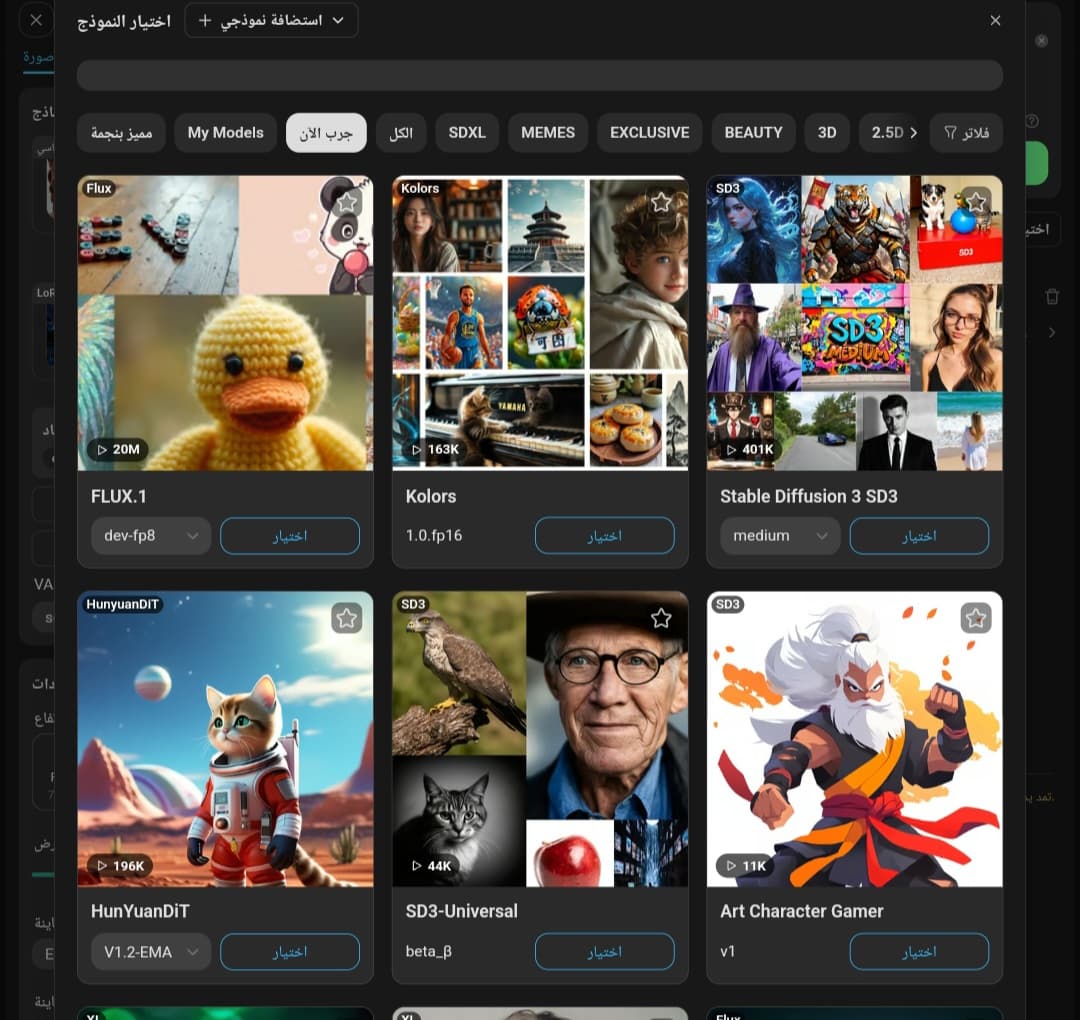Click the Kolors version text 1.0.fp16

tap(434, 536)
